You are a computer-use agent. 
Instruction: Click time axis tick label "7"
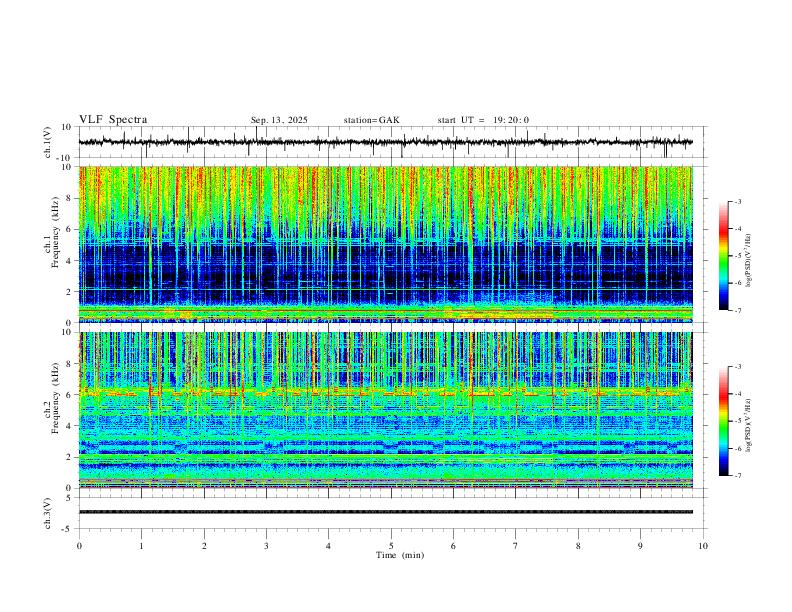pos(516,546)
